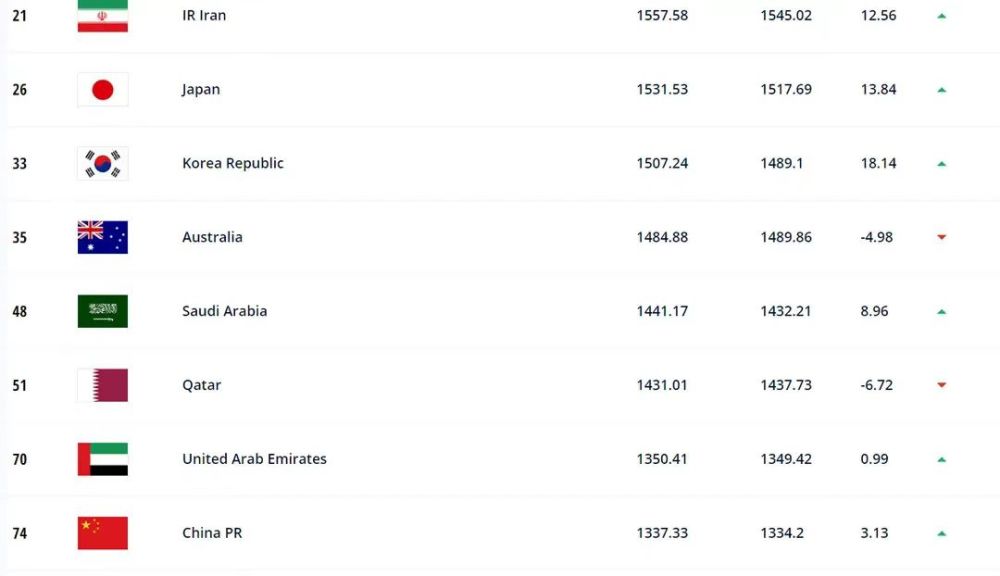Click Korea Republic's +18.14 points change

tap(878, 163)
